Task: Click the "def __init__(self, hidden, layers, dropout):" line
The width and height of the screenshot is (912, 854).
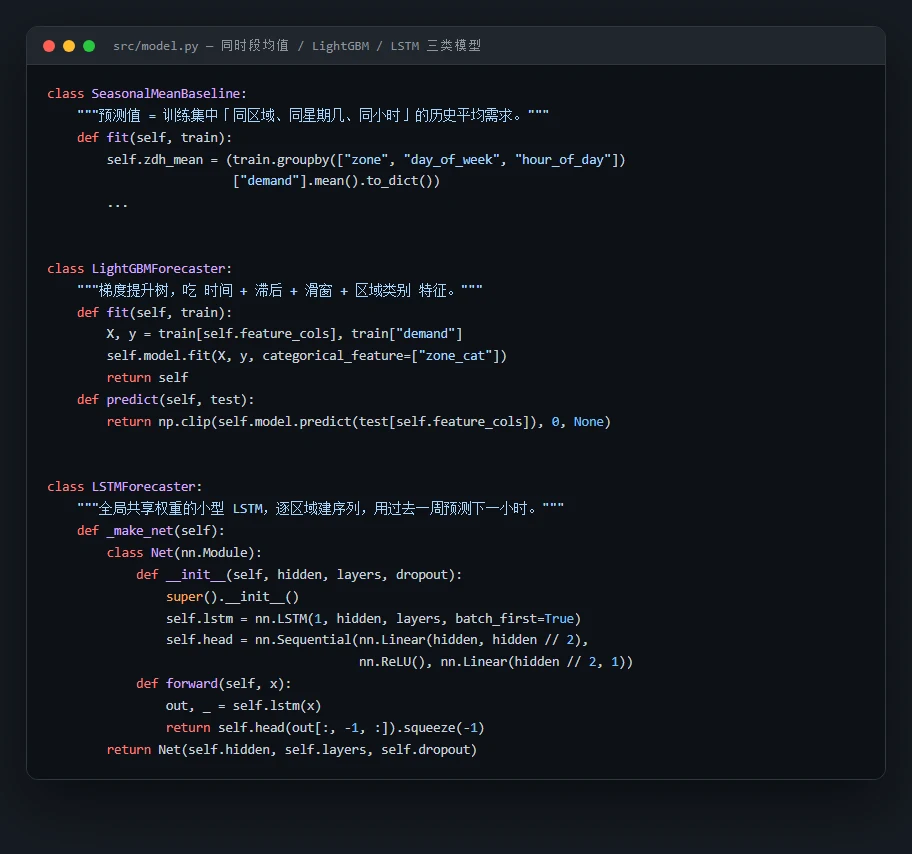Action: pos(299,575)
